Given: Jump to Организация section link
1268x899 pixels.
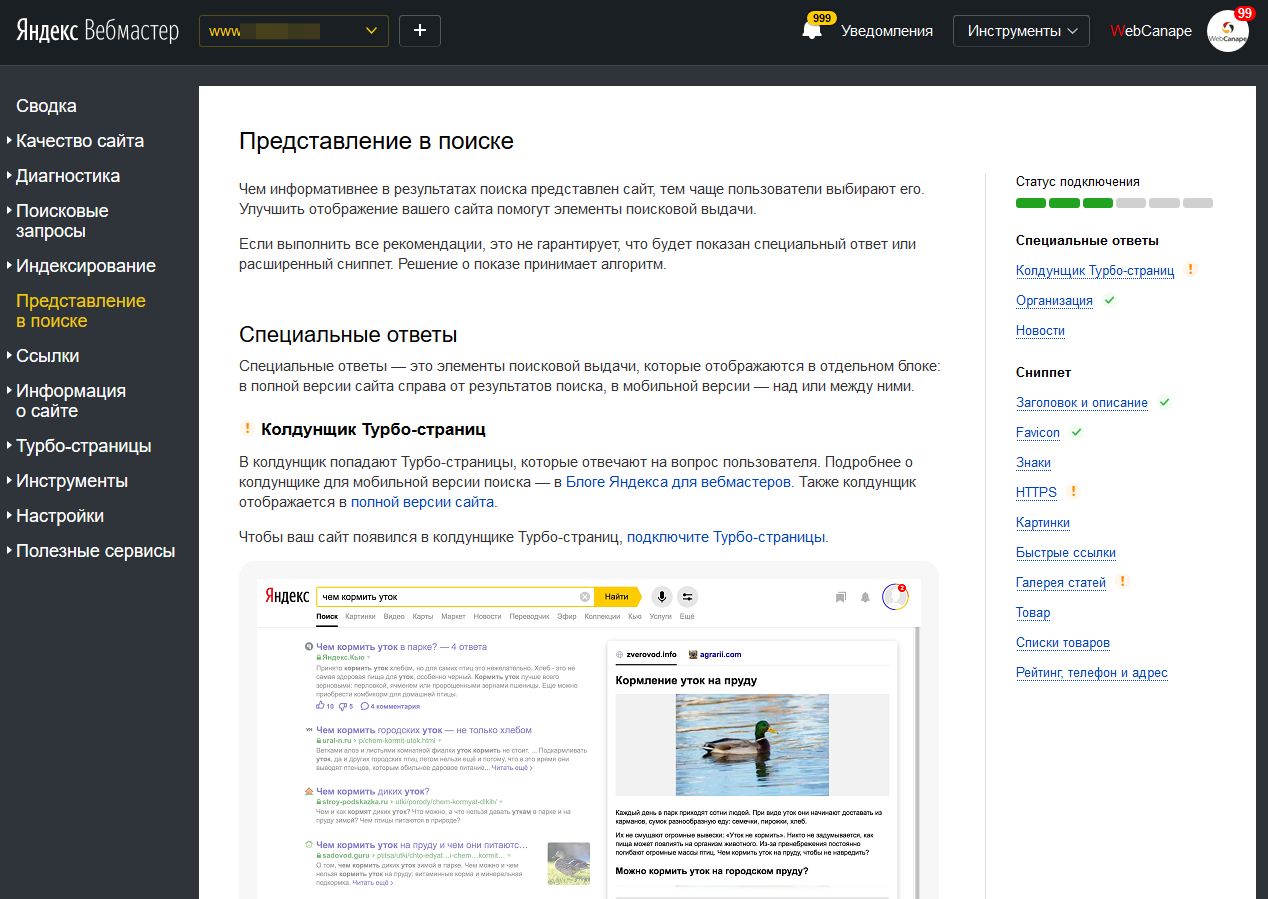Looking at the screenshot, I should tap(1054, 301).
